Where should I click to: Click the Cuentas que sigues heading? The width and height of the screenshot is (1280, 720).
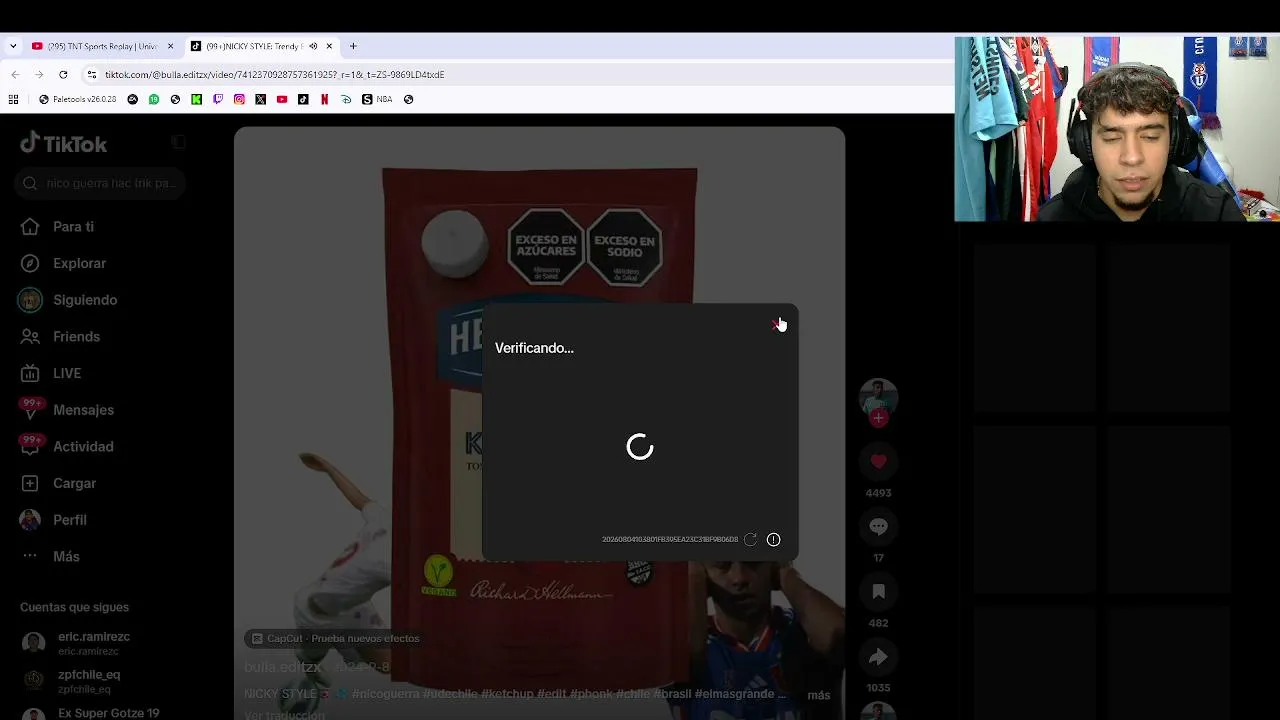[74, 607]
